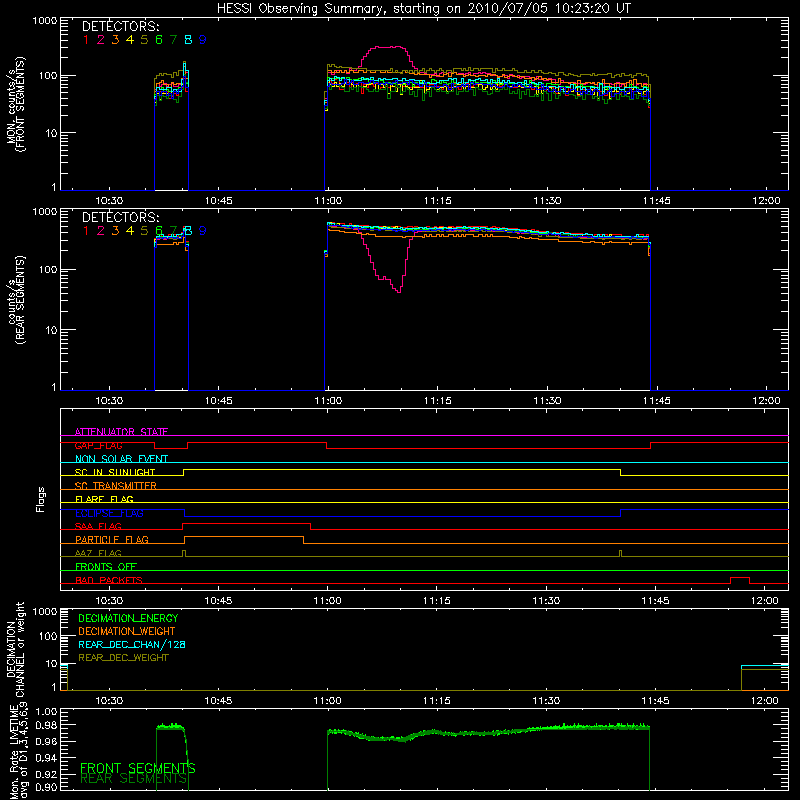Click the Mon. Rate LIVETIME axis title
Screen dimensions: 800x800
click(x=19, y=752)
